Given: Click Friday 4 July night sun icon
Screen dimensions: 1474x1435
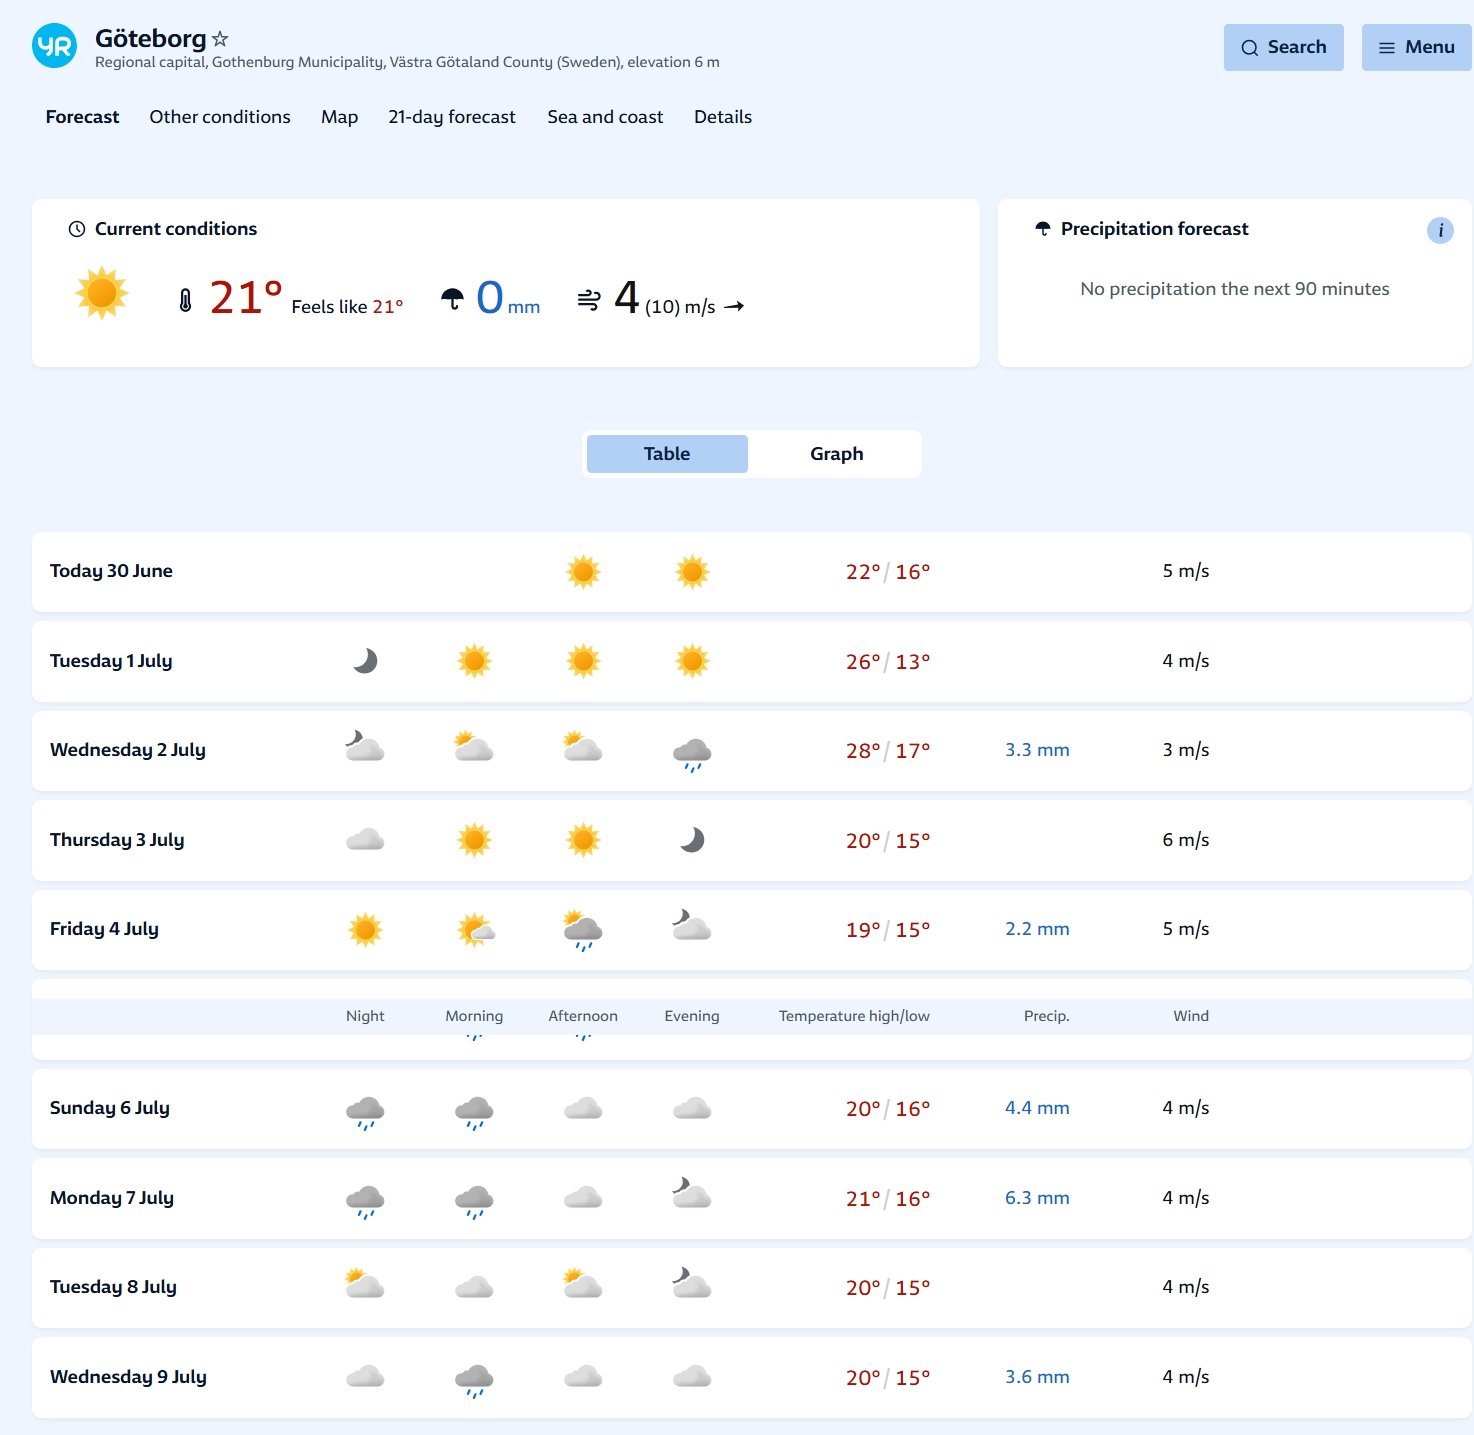Looking at the screenshot, I should click(x=365, y=930).
